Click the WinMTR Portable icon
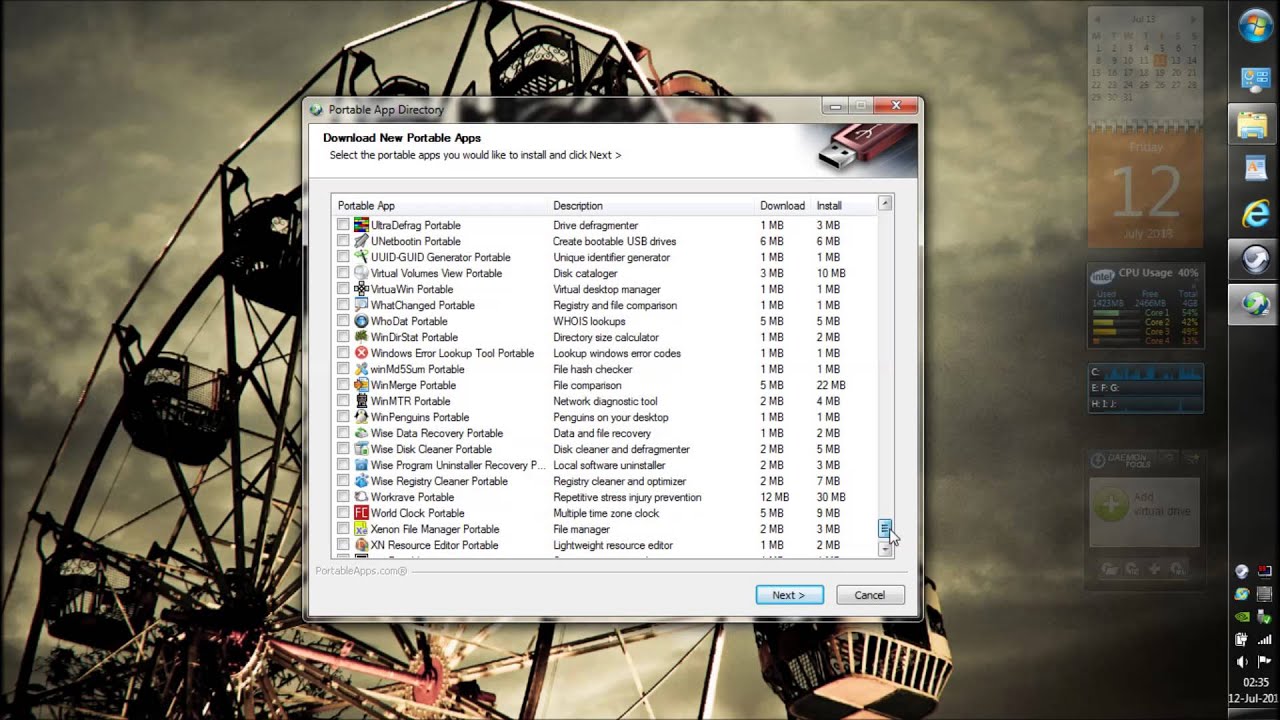 pos(361,401)
